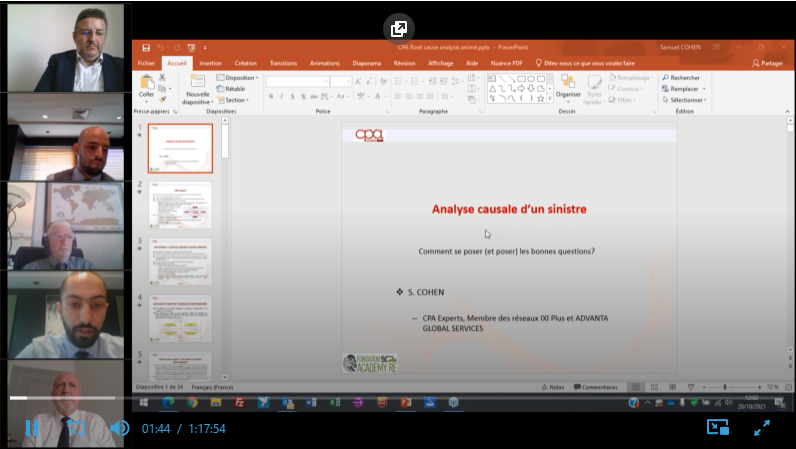This screenshot has width=796, height=449.
Task: Enter fullscreen video mode
Action: (x=762, y=427)
